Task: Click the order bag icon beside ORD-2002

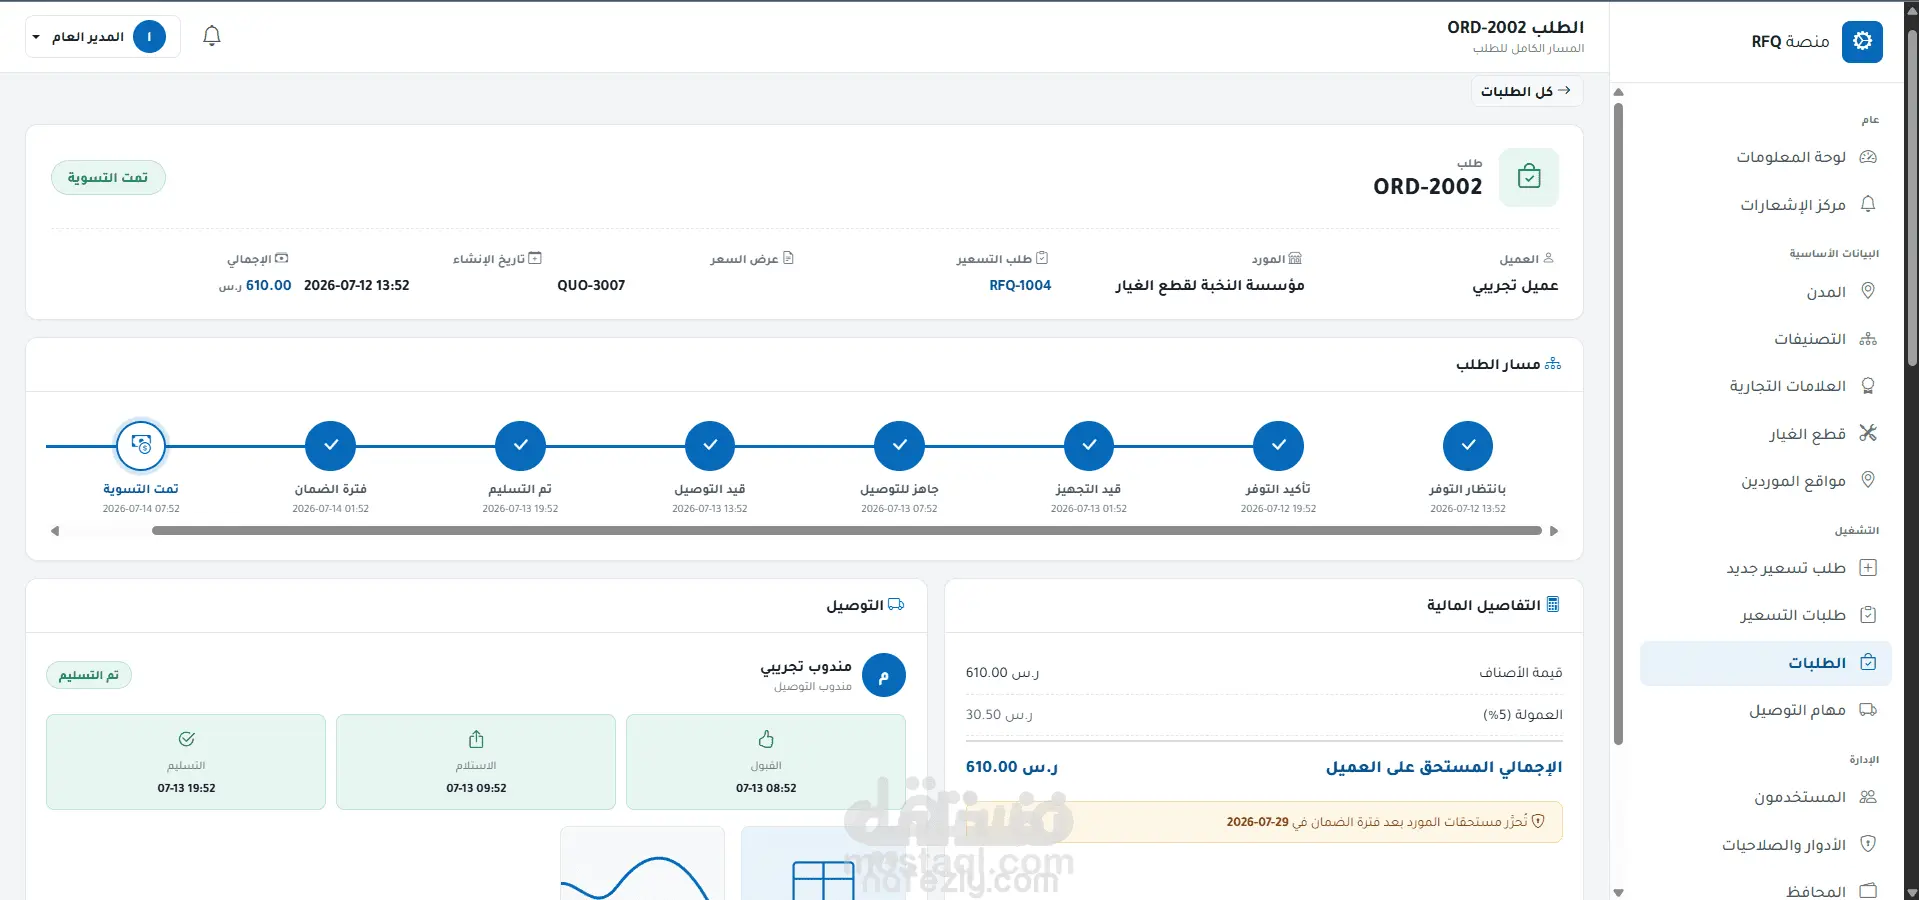Action: click(1528, 177)
